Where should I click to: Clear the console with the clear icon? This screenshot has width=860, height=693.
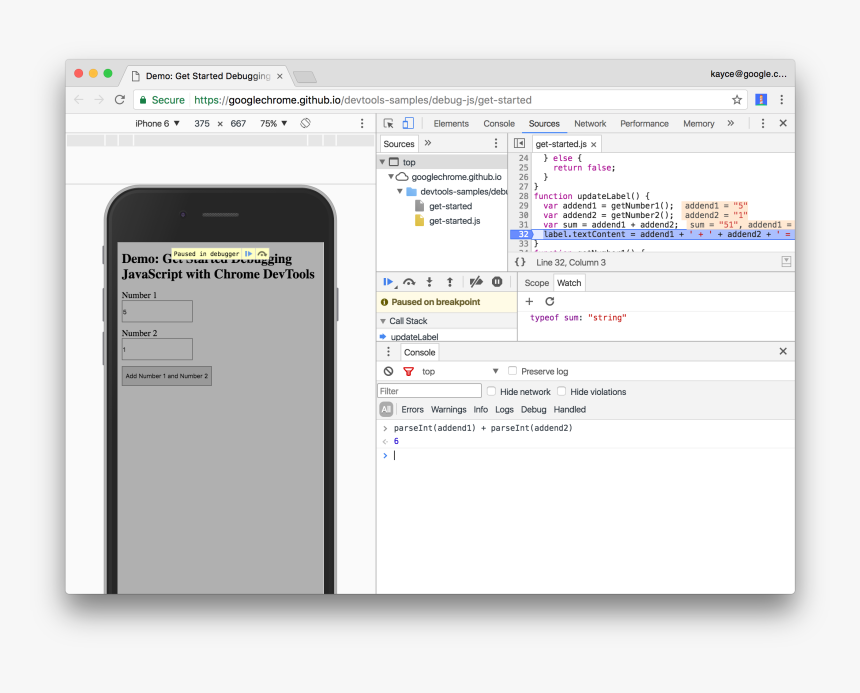click(x=389, y=371)
